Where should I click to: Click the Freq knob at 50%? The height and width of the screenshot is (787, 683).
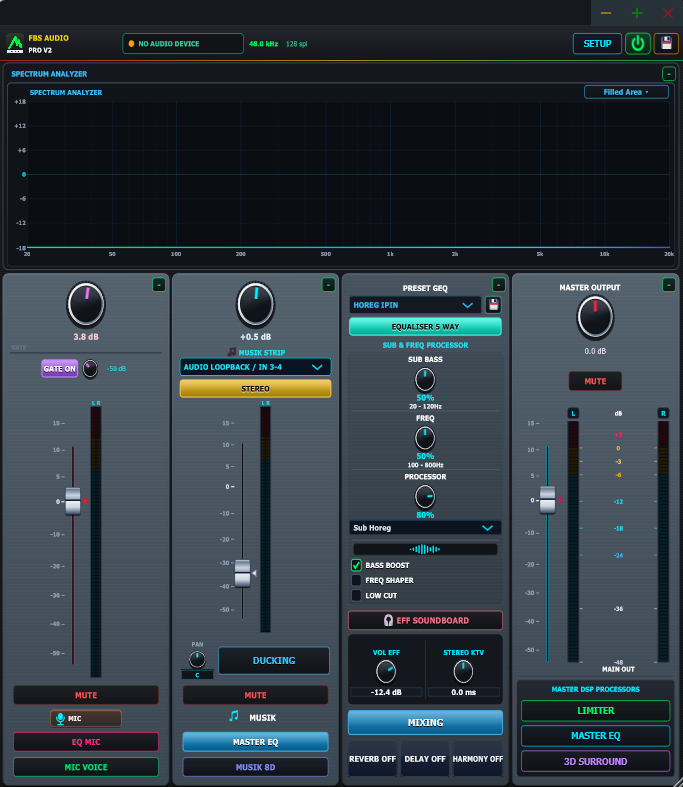click(425, 438)
